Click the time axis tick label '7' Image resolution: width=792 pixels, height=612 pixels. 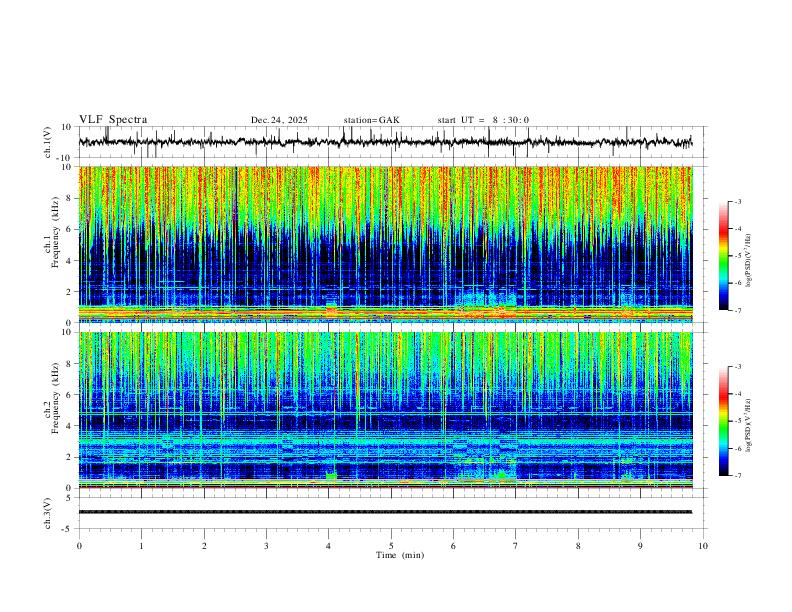516,546
